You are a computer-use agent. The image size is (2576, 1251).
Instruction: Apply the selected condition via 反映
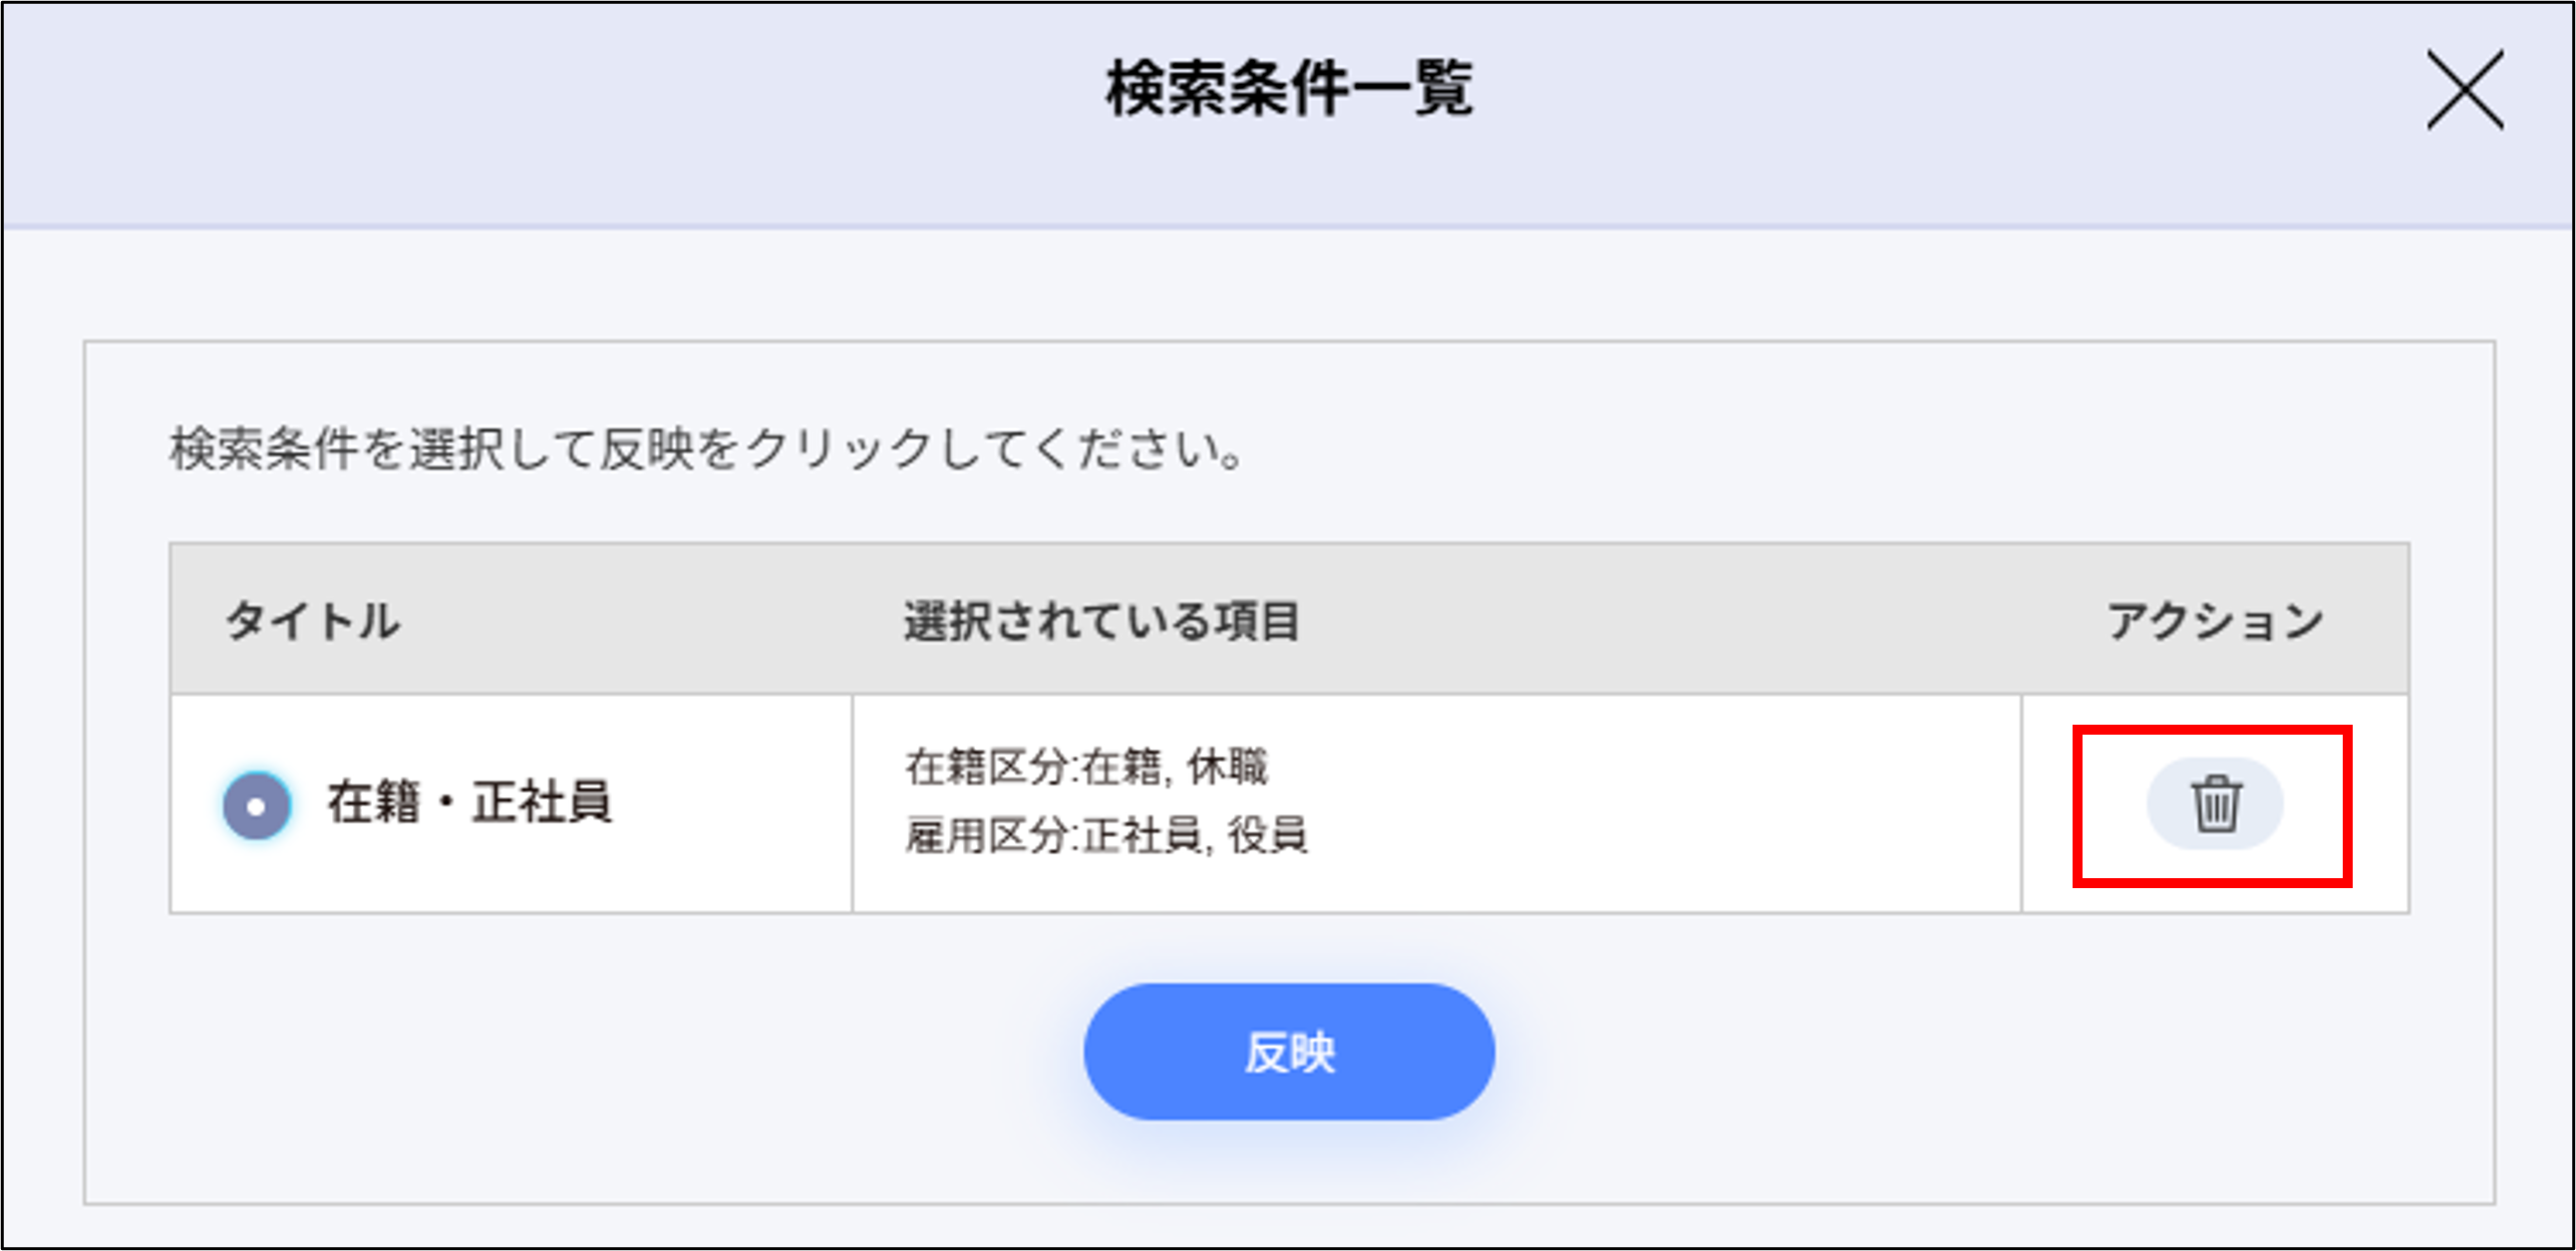pos(1288,1050)
